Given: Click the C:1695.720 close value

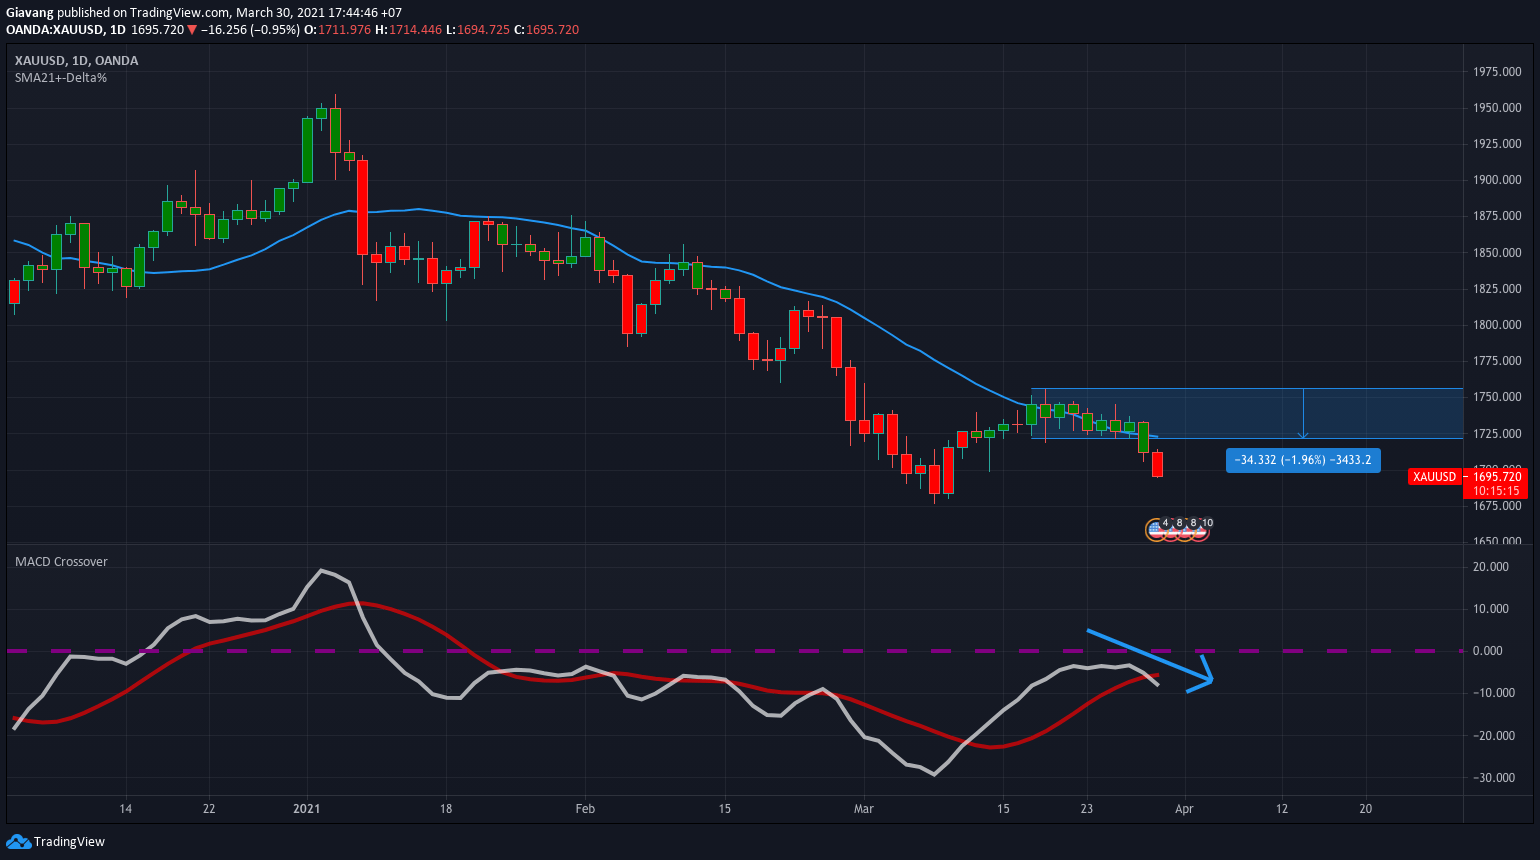Looking at the screenshot, I should [546, 30].
